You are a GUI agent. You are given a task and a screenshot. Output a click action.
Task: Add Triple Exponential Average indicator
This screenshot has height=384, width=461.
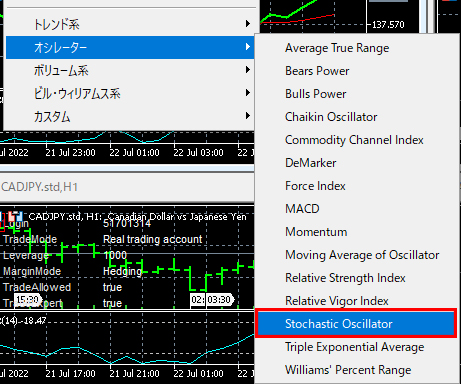(x=357, y=347)
